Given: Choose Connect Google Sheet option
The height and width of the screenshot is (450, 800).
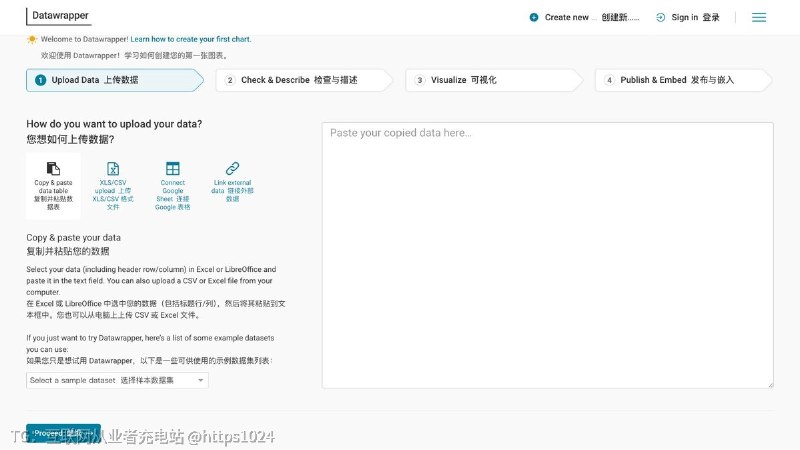Looking at the screenshot, I should 172,186.
